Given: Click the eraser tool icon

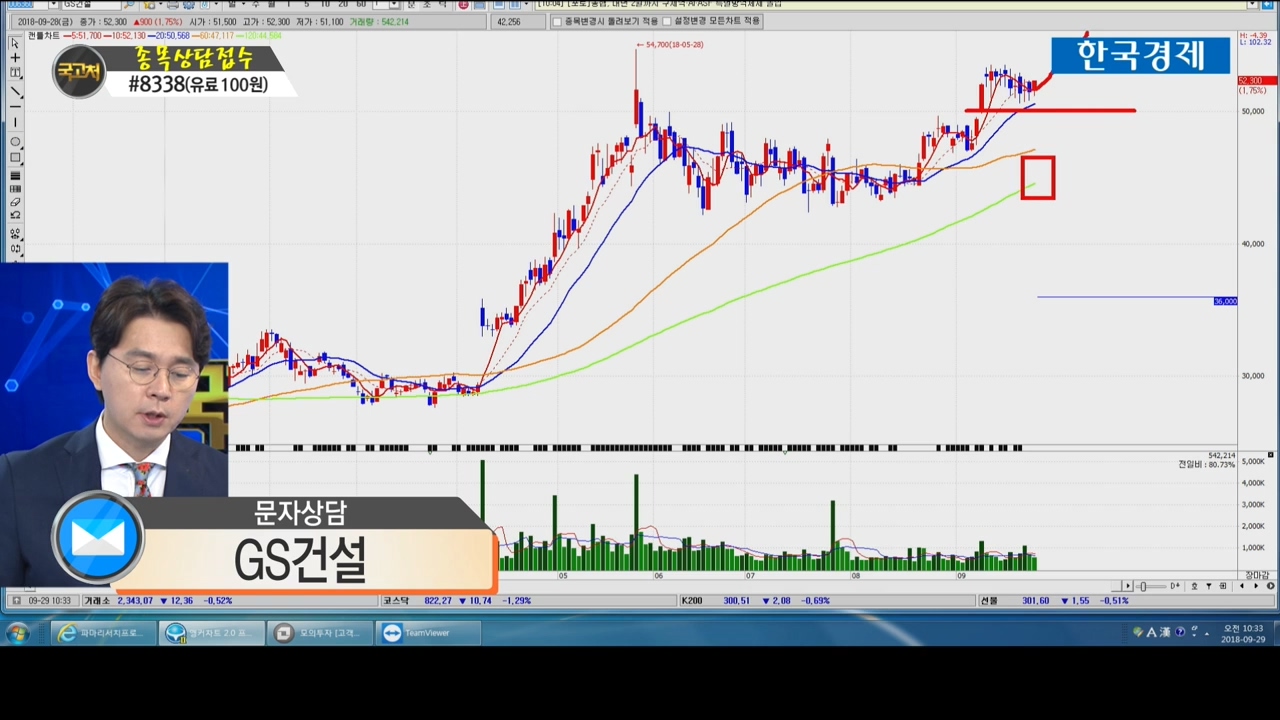Looking at the screenshot, I should 15,202.
